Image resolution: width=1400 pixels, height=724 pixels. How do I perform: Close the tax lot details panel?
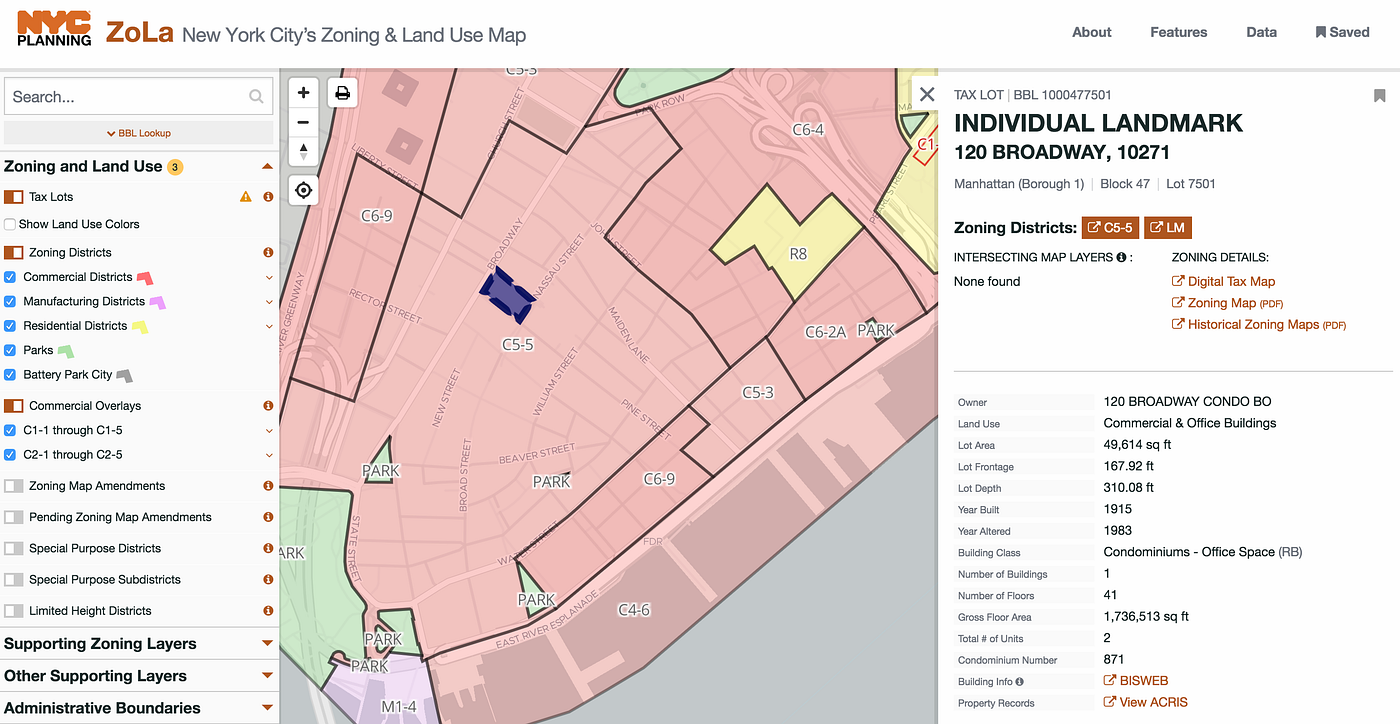[x=927, y=94]
